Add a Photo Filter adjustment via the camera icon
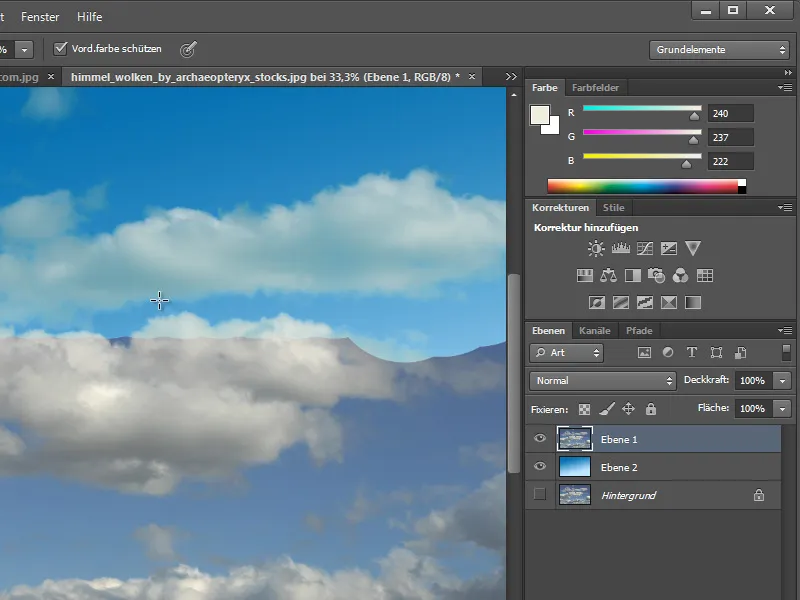 pos(657,276)
